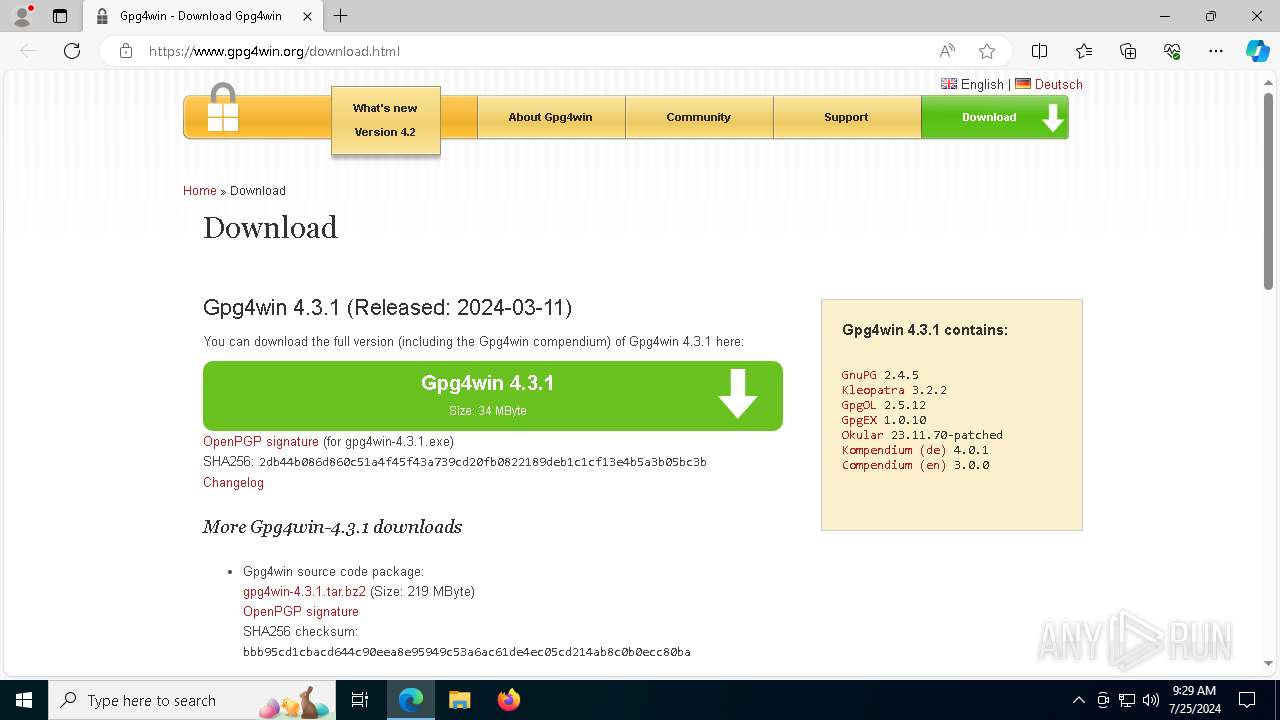Screen dimensions: 1280x720
Task: Open Microsoft Edge in the taskbar
Action: pos(411,700)
